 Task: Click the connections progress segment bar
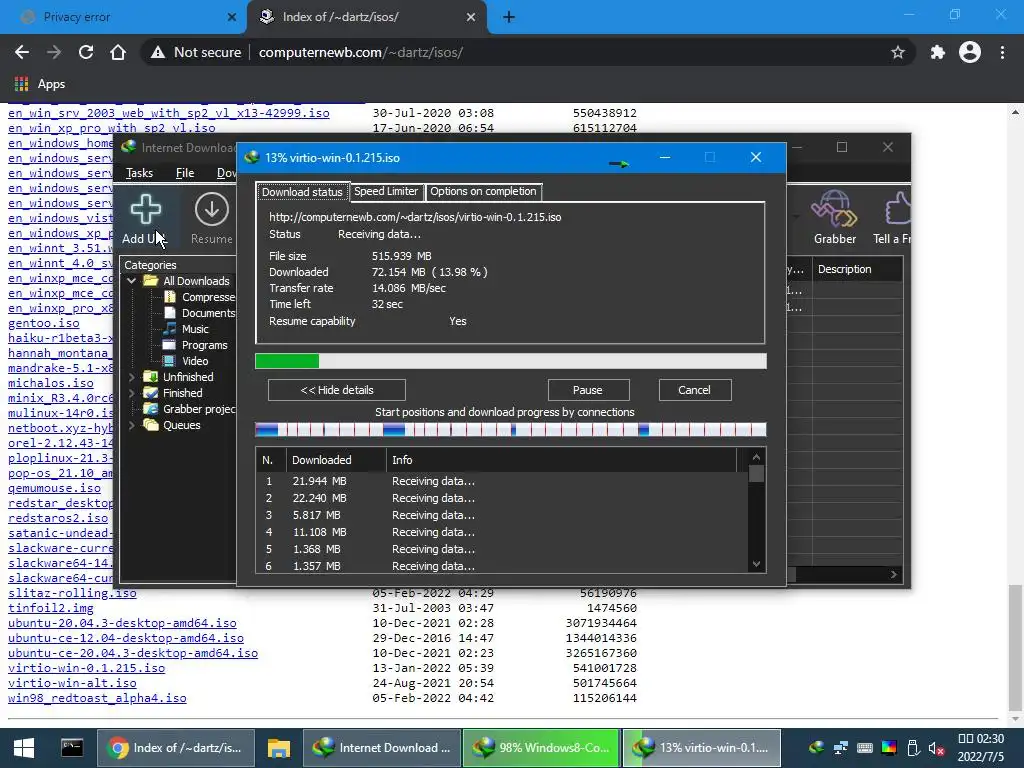coord(511,429)
